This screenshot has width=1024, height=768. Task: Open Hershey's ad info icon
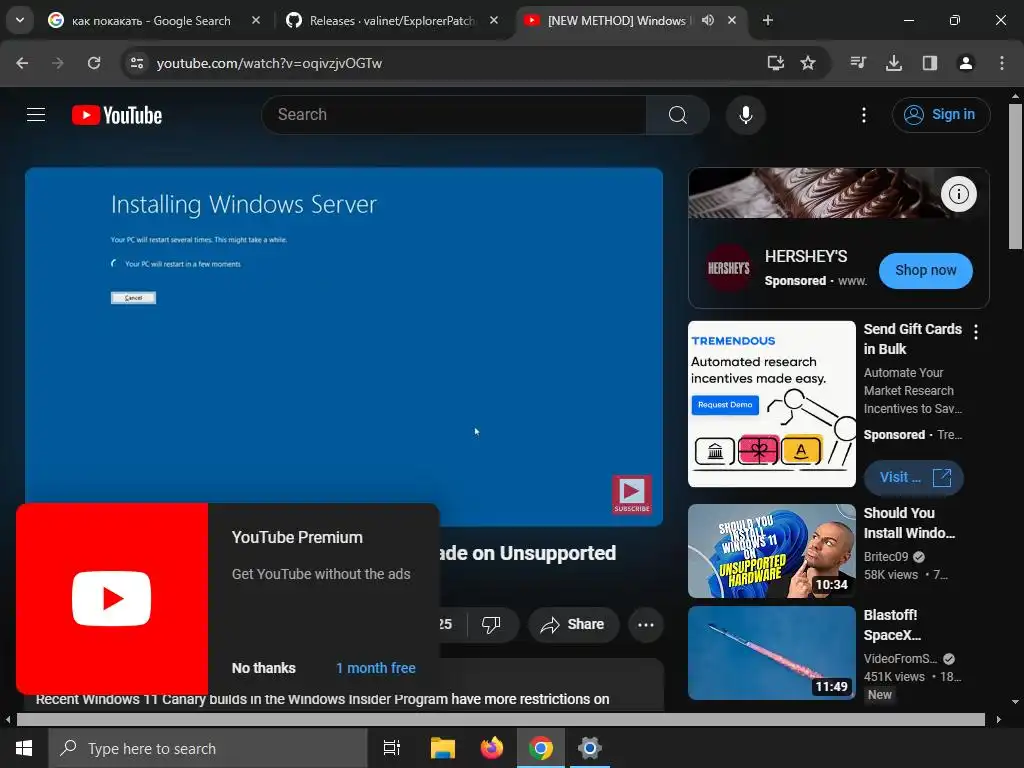(x=959, y=194)
